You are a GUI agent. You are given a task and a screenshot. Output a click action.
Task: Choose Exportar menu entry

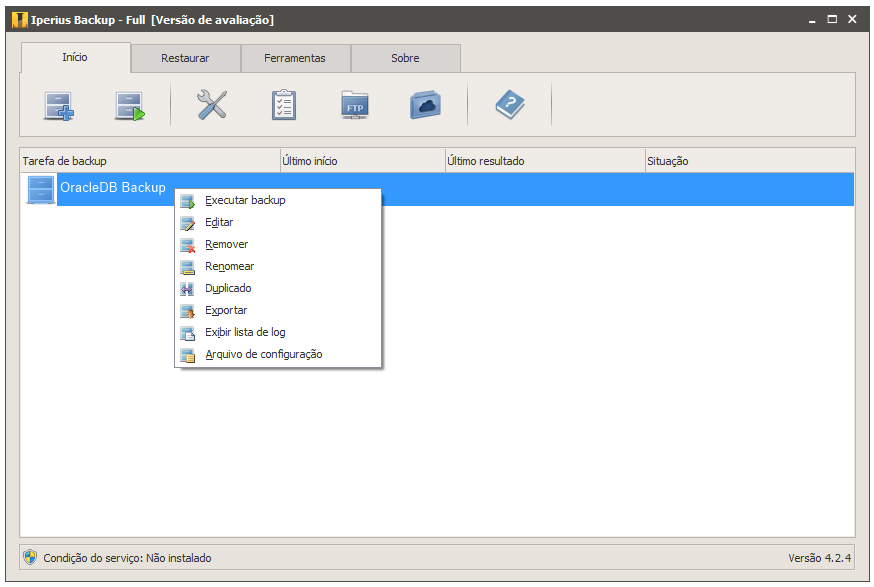[x=278, y=311]
